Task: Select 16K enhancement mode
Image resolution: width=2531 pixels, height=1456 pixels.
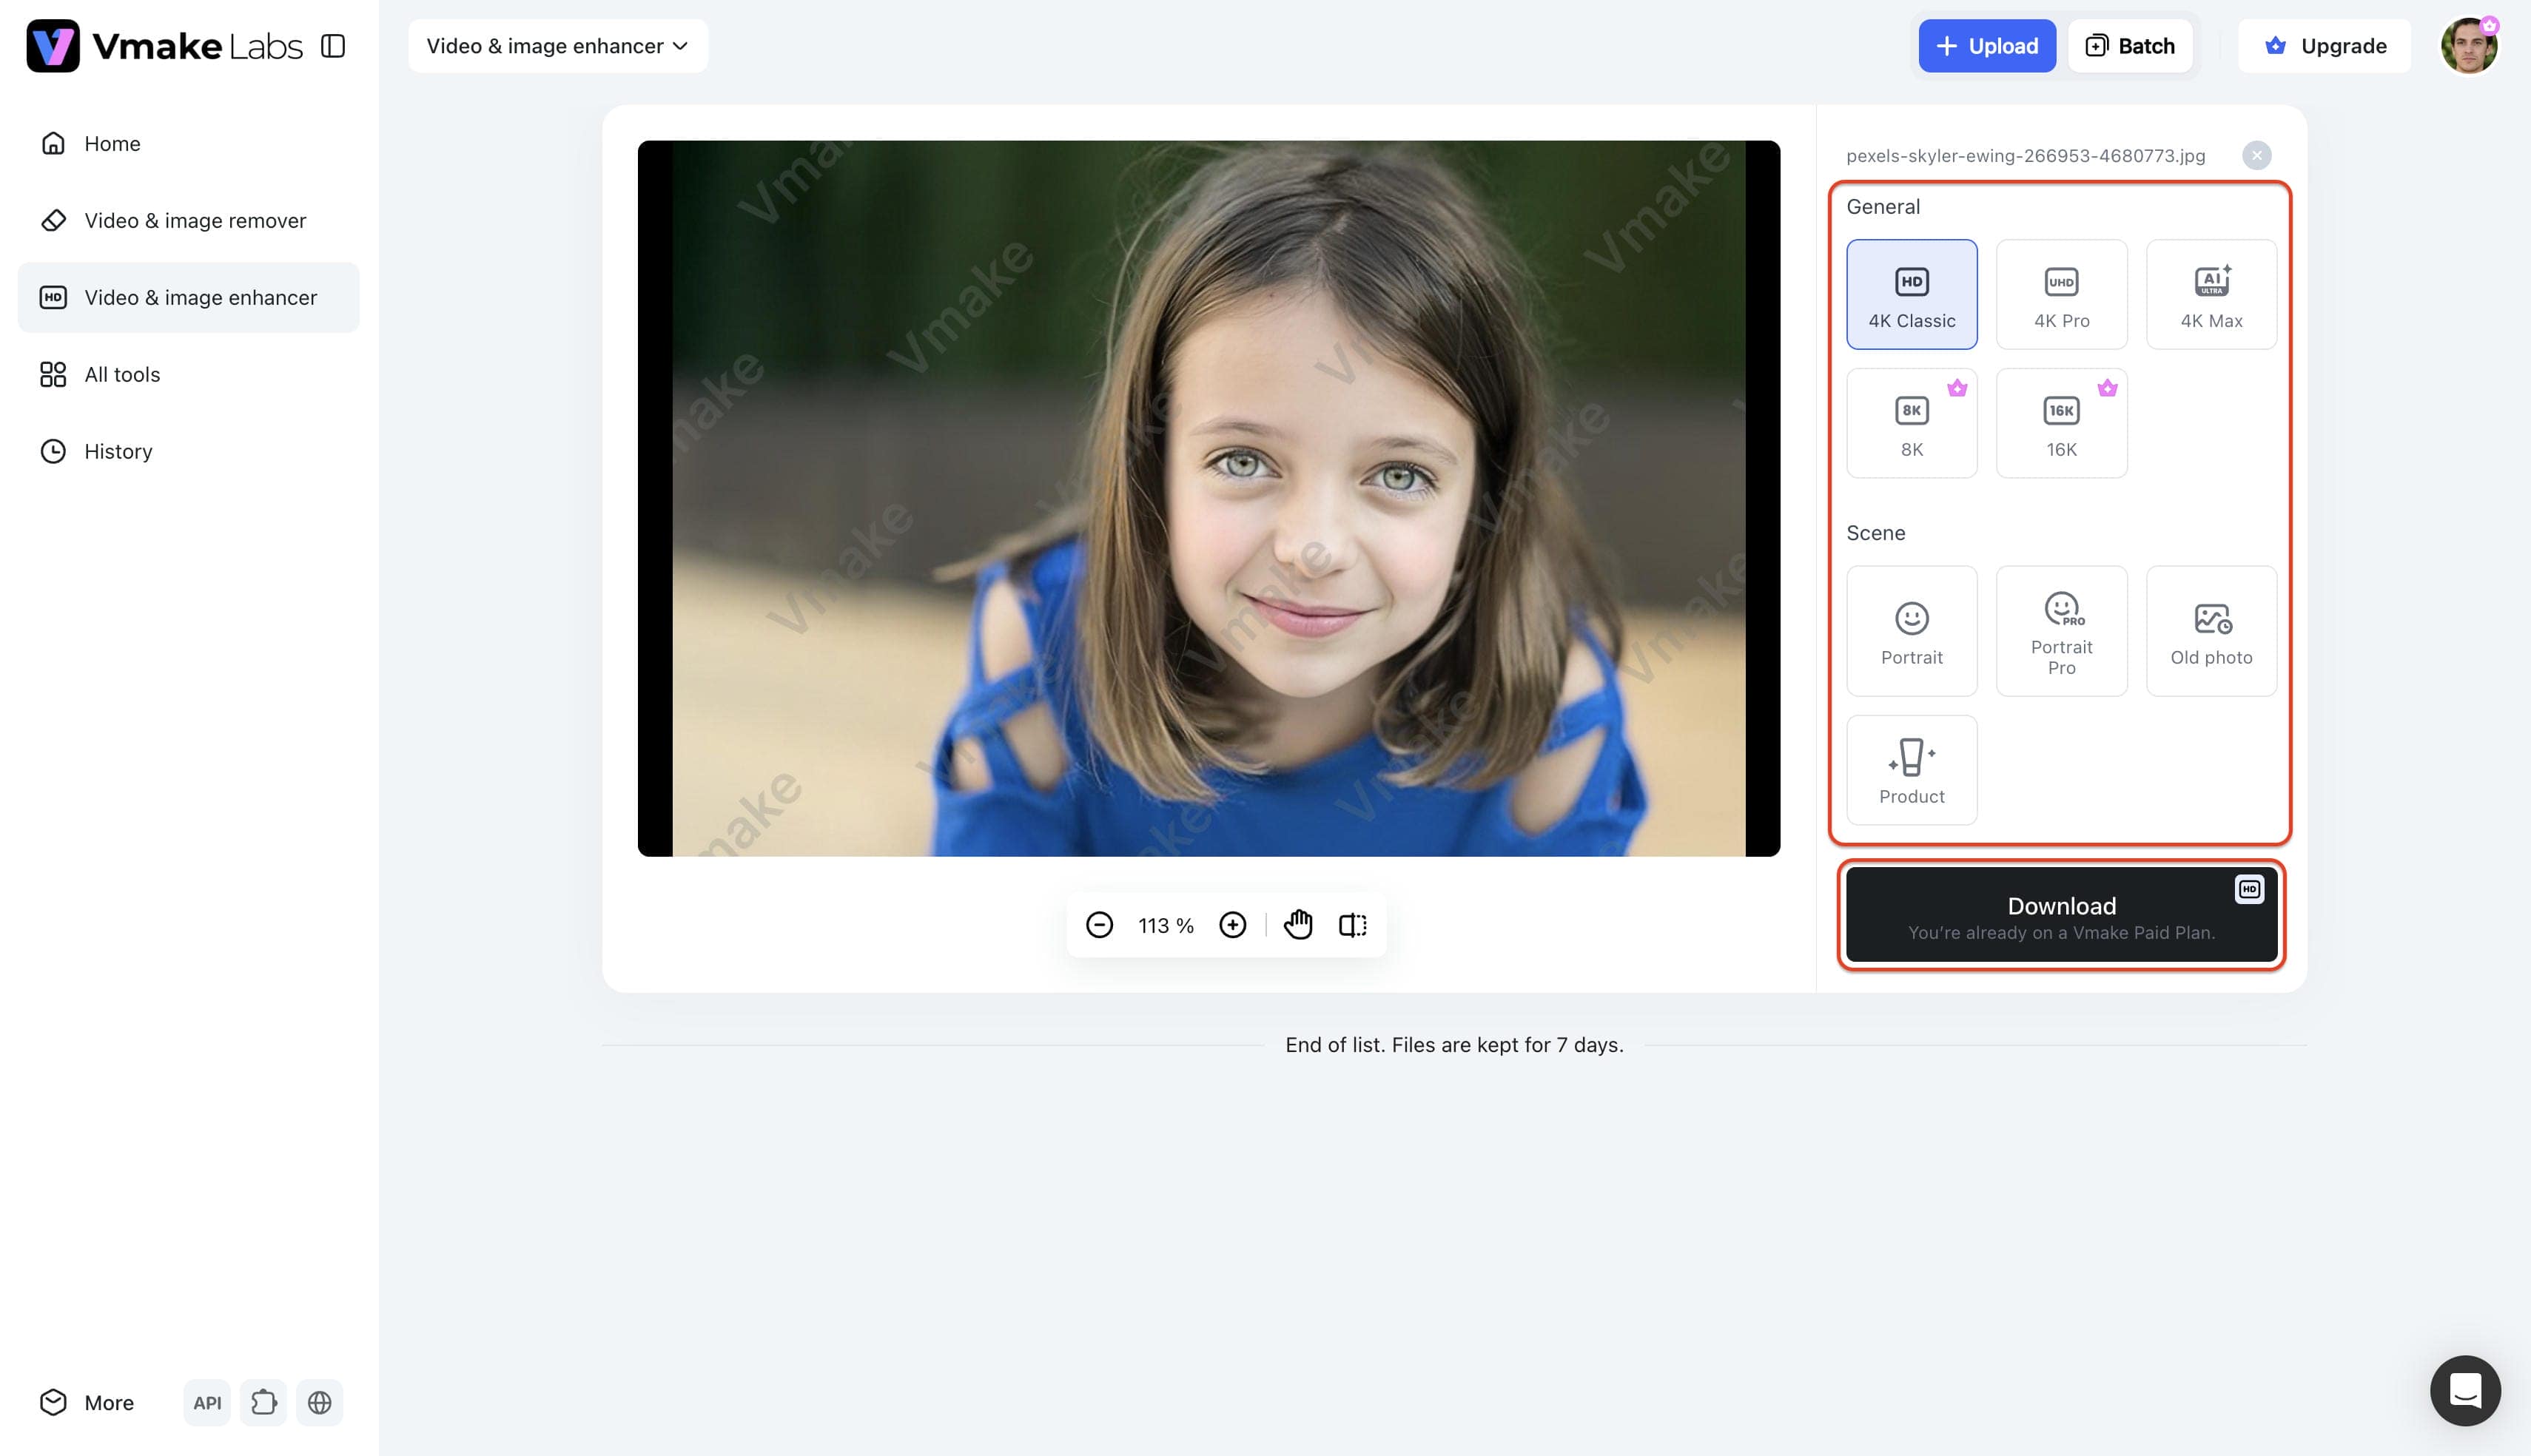Action: click(x=2061, y=424)
